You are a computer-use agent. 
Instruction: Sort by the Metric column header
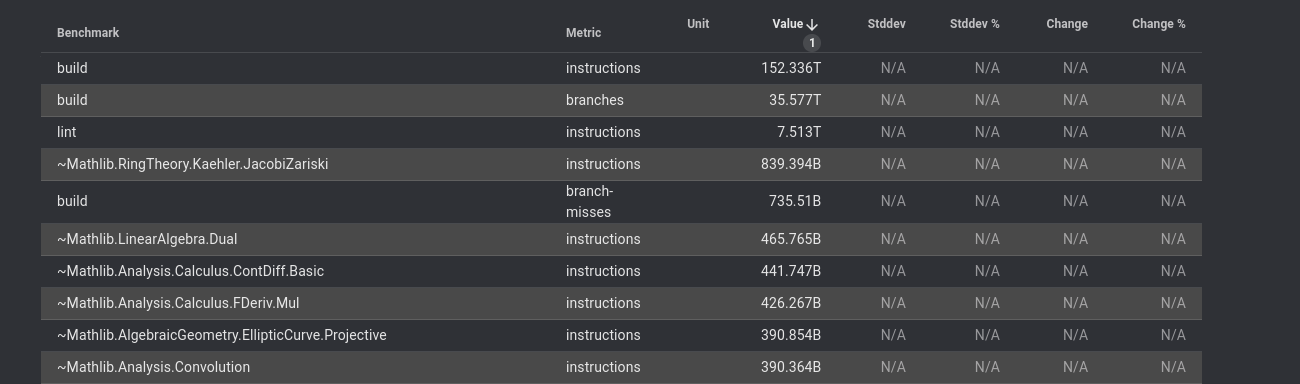coord(583,33)
